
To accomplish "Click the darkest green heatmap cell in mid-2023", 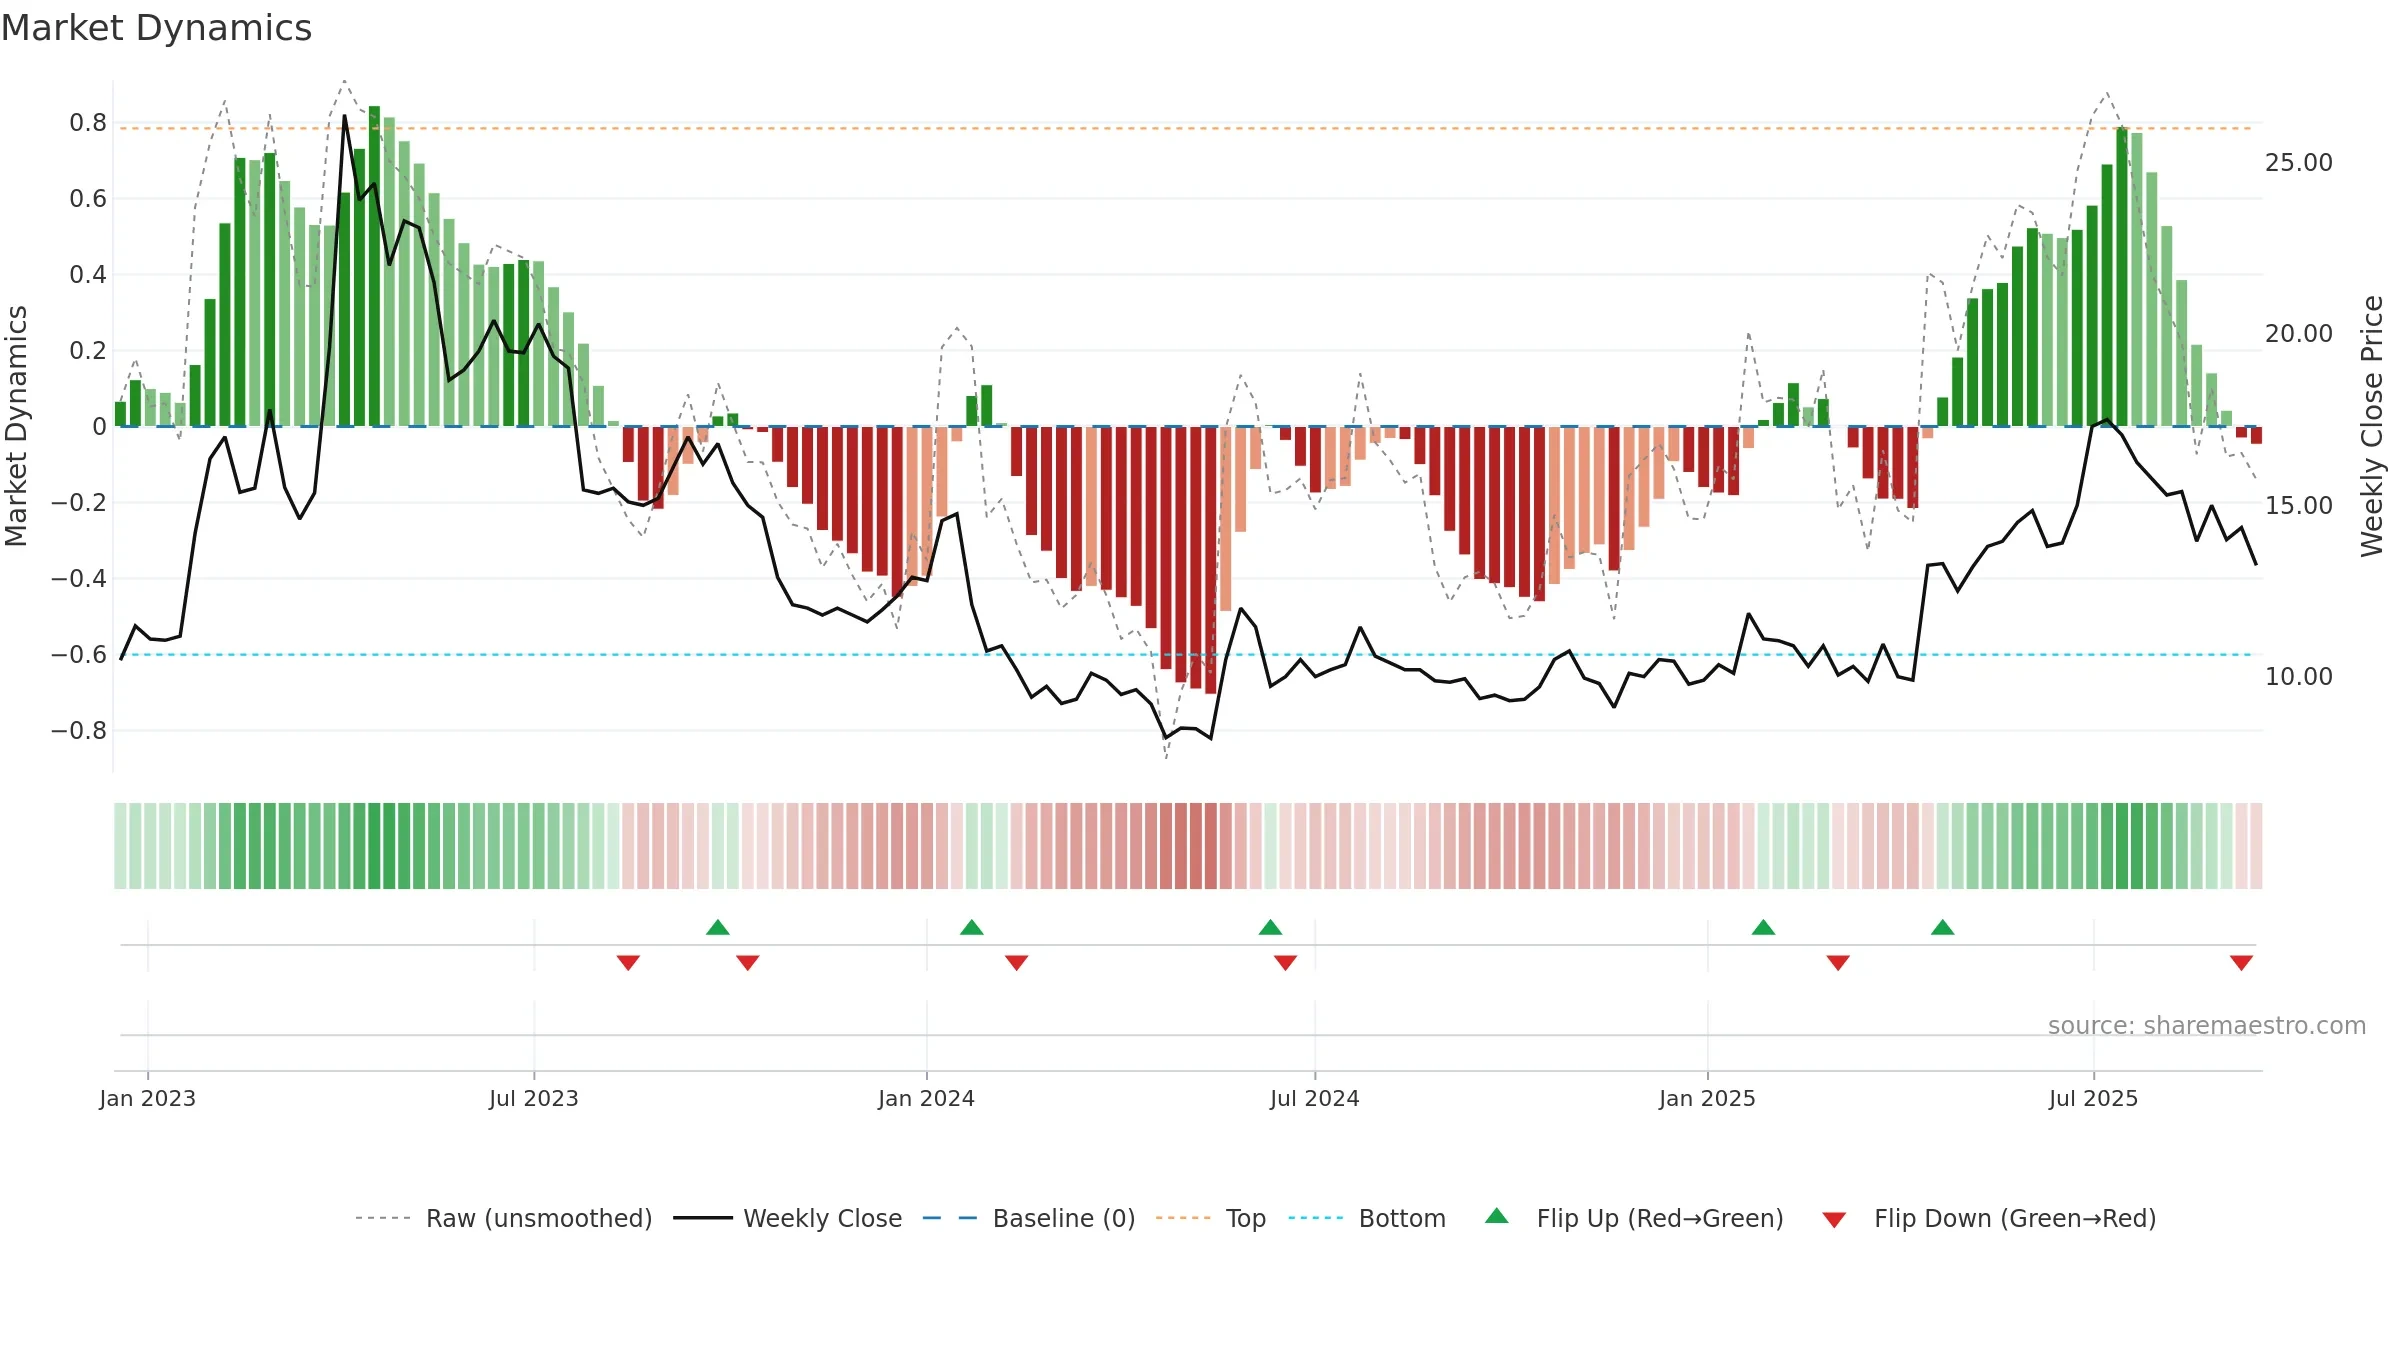I will coord(374,846).
